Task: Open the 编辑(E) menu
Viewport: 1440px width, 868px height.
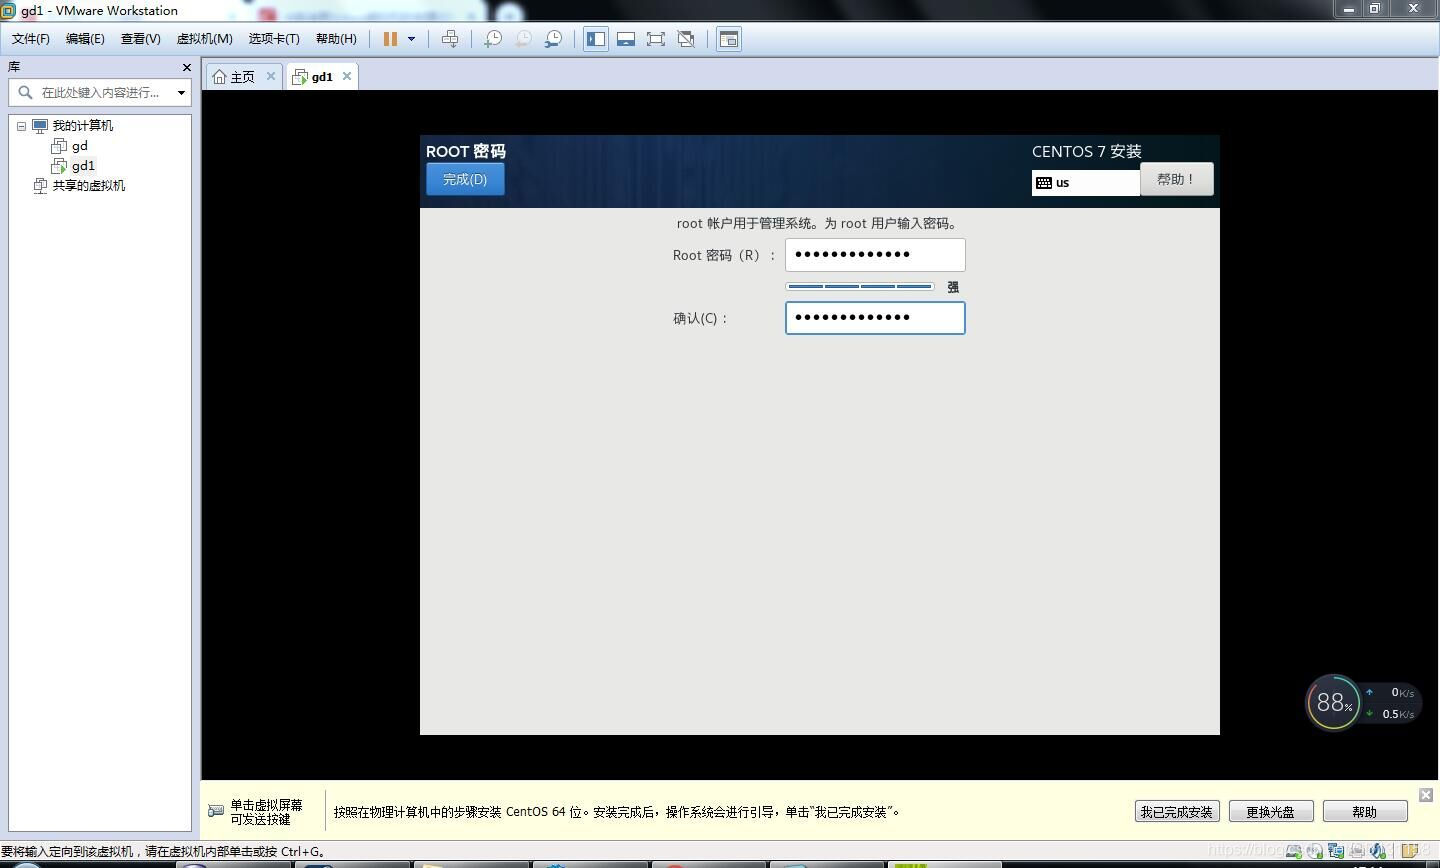Action: point(85,39)
